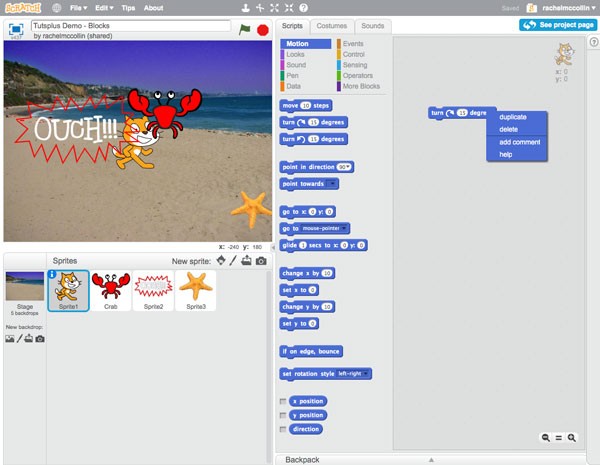Click the globe language icon
Screen dimensions: 600x465
coord(57,8)
